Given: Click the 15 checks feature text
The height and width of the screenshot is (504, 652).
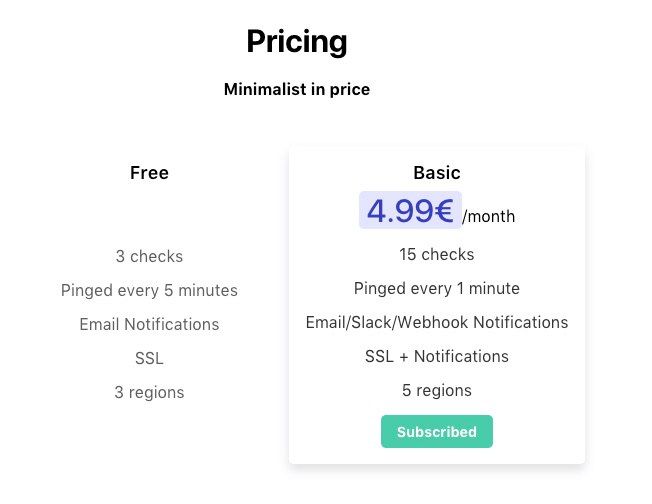Looking at the screenshot, I should pos(437,255).
